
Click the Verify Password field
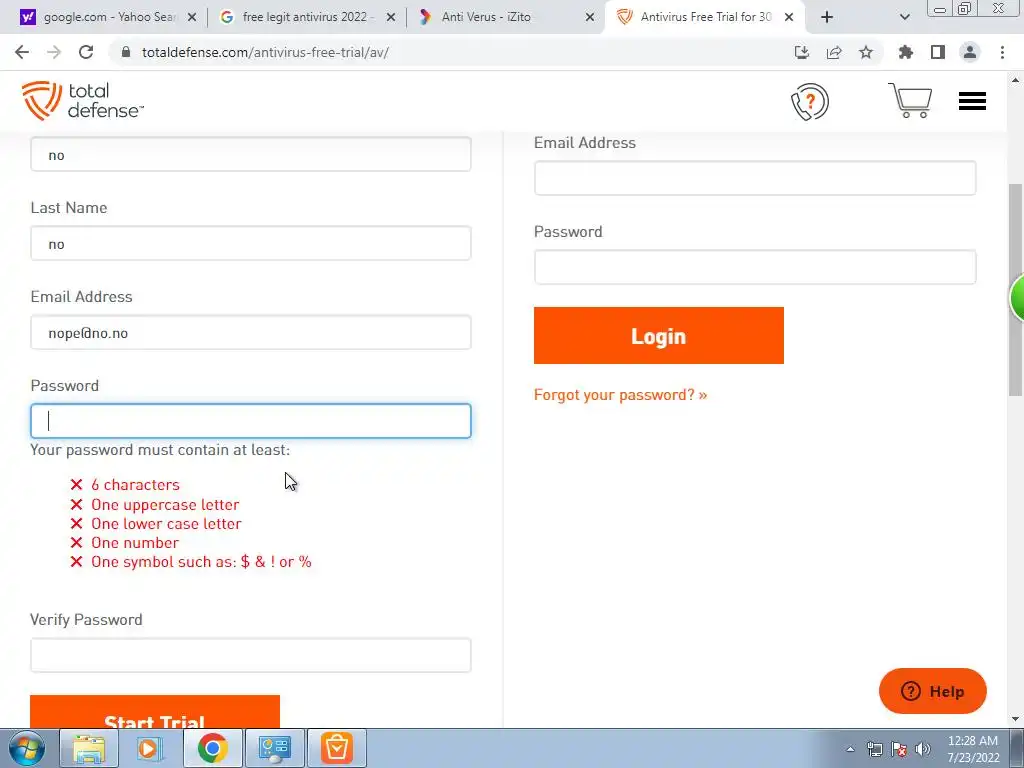[251, 655]
